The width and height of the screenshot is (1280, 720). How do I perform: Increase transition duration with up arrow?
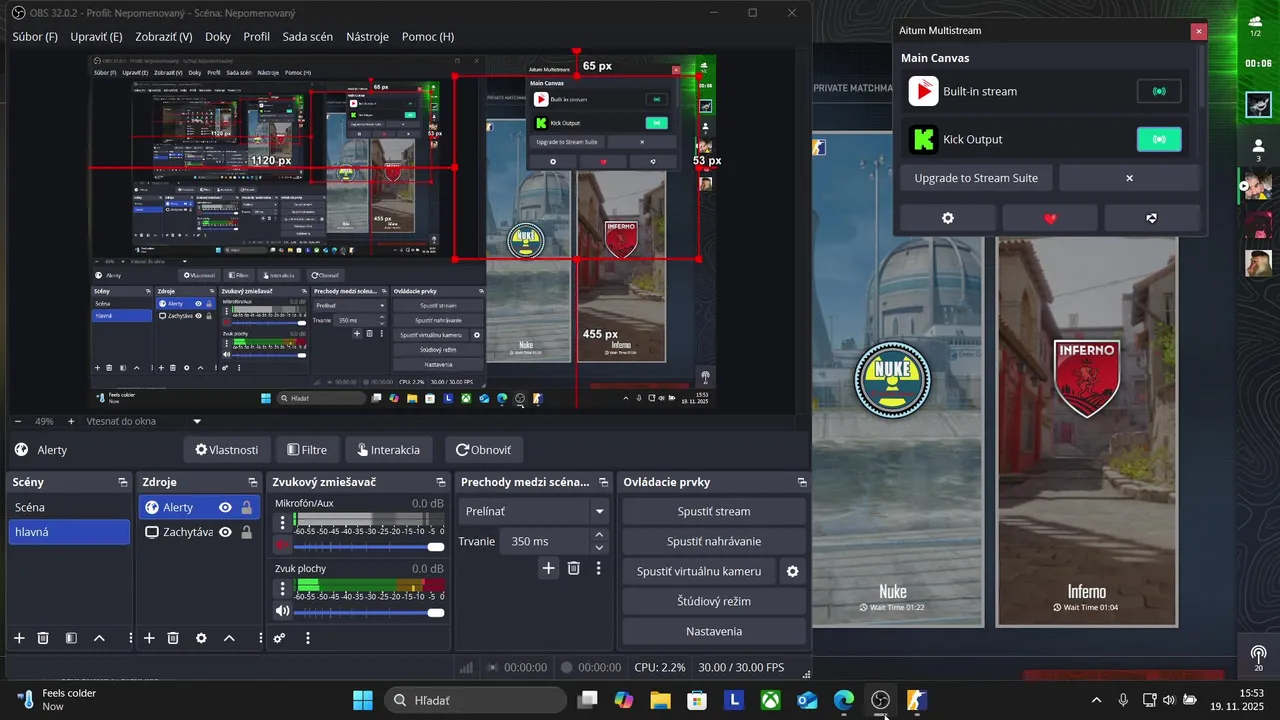pyautogui.click(x=599, y=535)
